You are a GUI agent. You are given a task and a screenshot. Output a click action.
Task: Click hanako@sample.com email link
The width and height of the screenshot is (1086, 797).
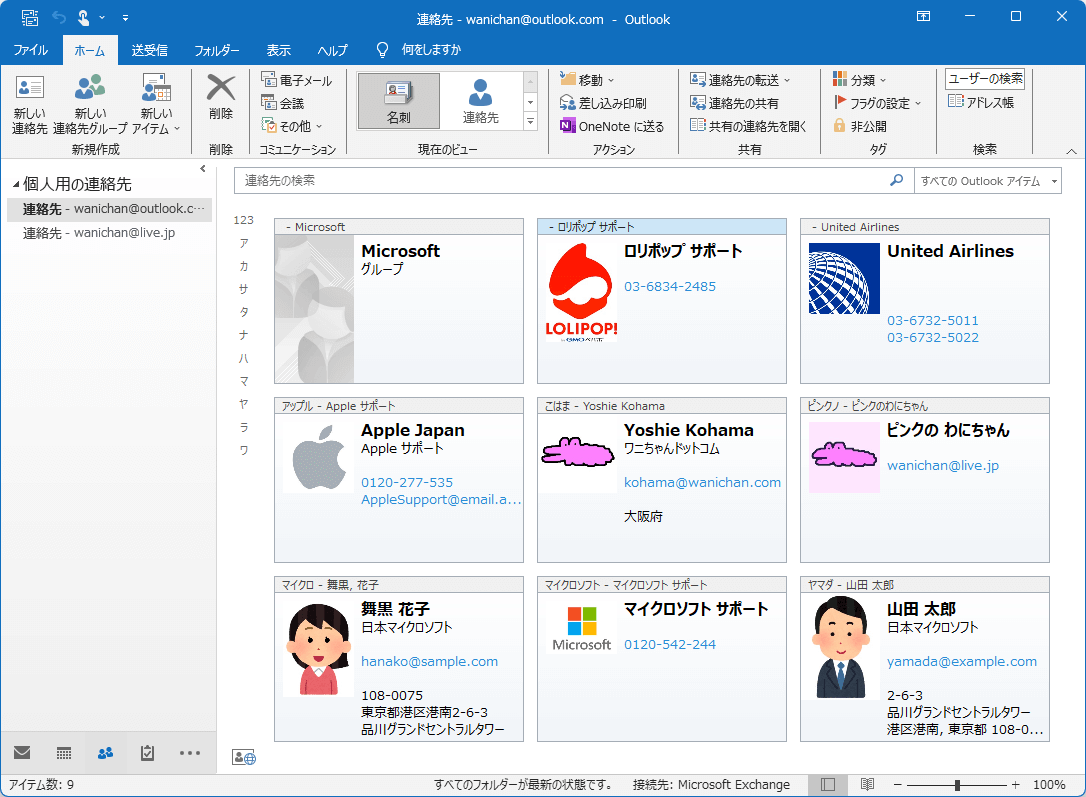click(x=429, y=661)
